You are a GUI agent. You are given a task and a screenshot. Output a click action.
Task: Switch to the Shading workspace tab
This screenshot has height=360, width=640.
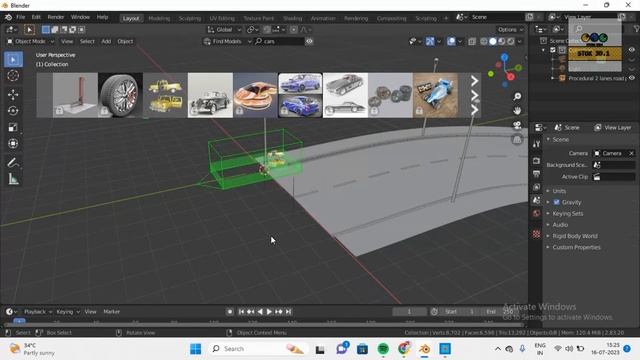[293, 18]
